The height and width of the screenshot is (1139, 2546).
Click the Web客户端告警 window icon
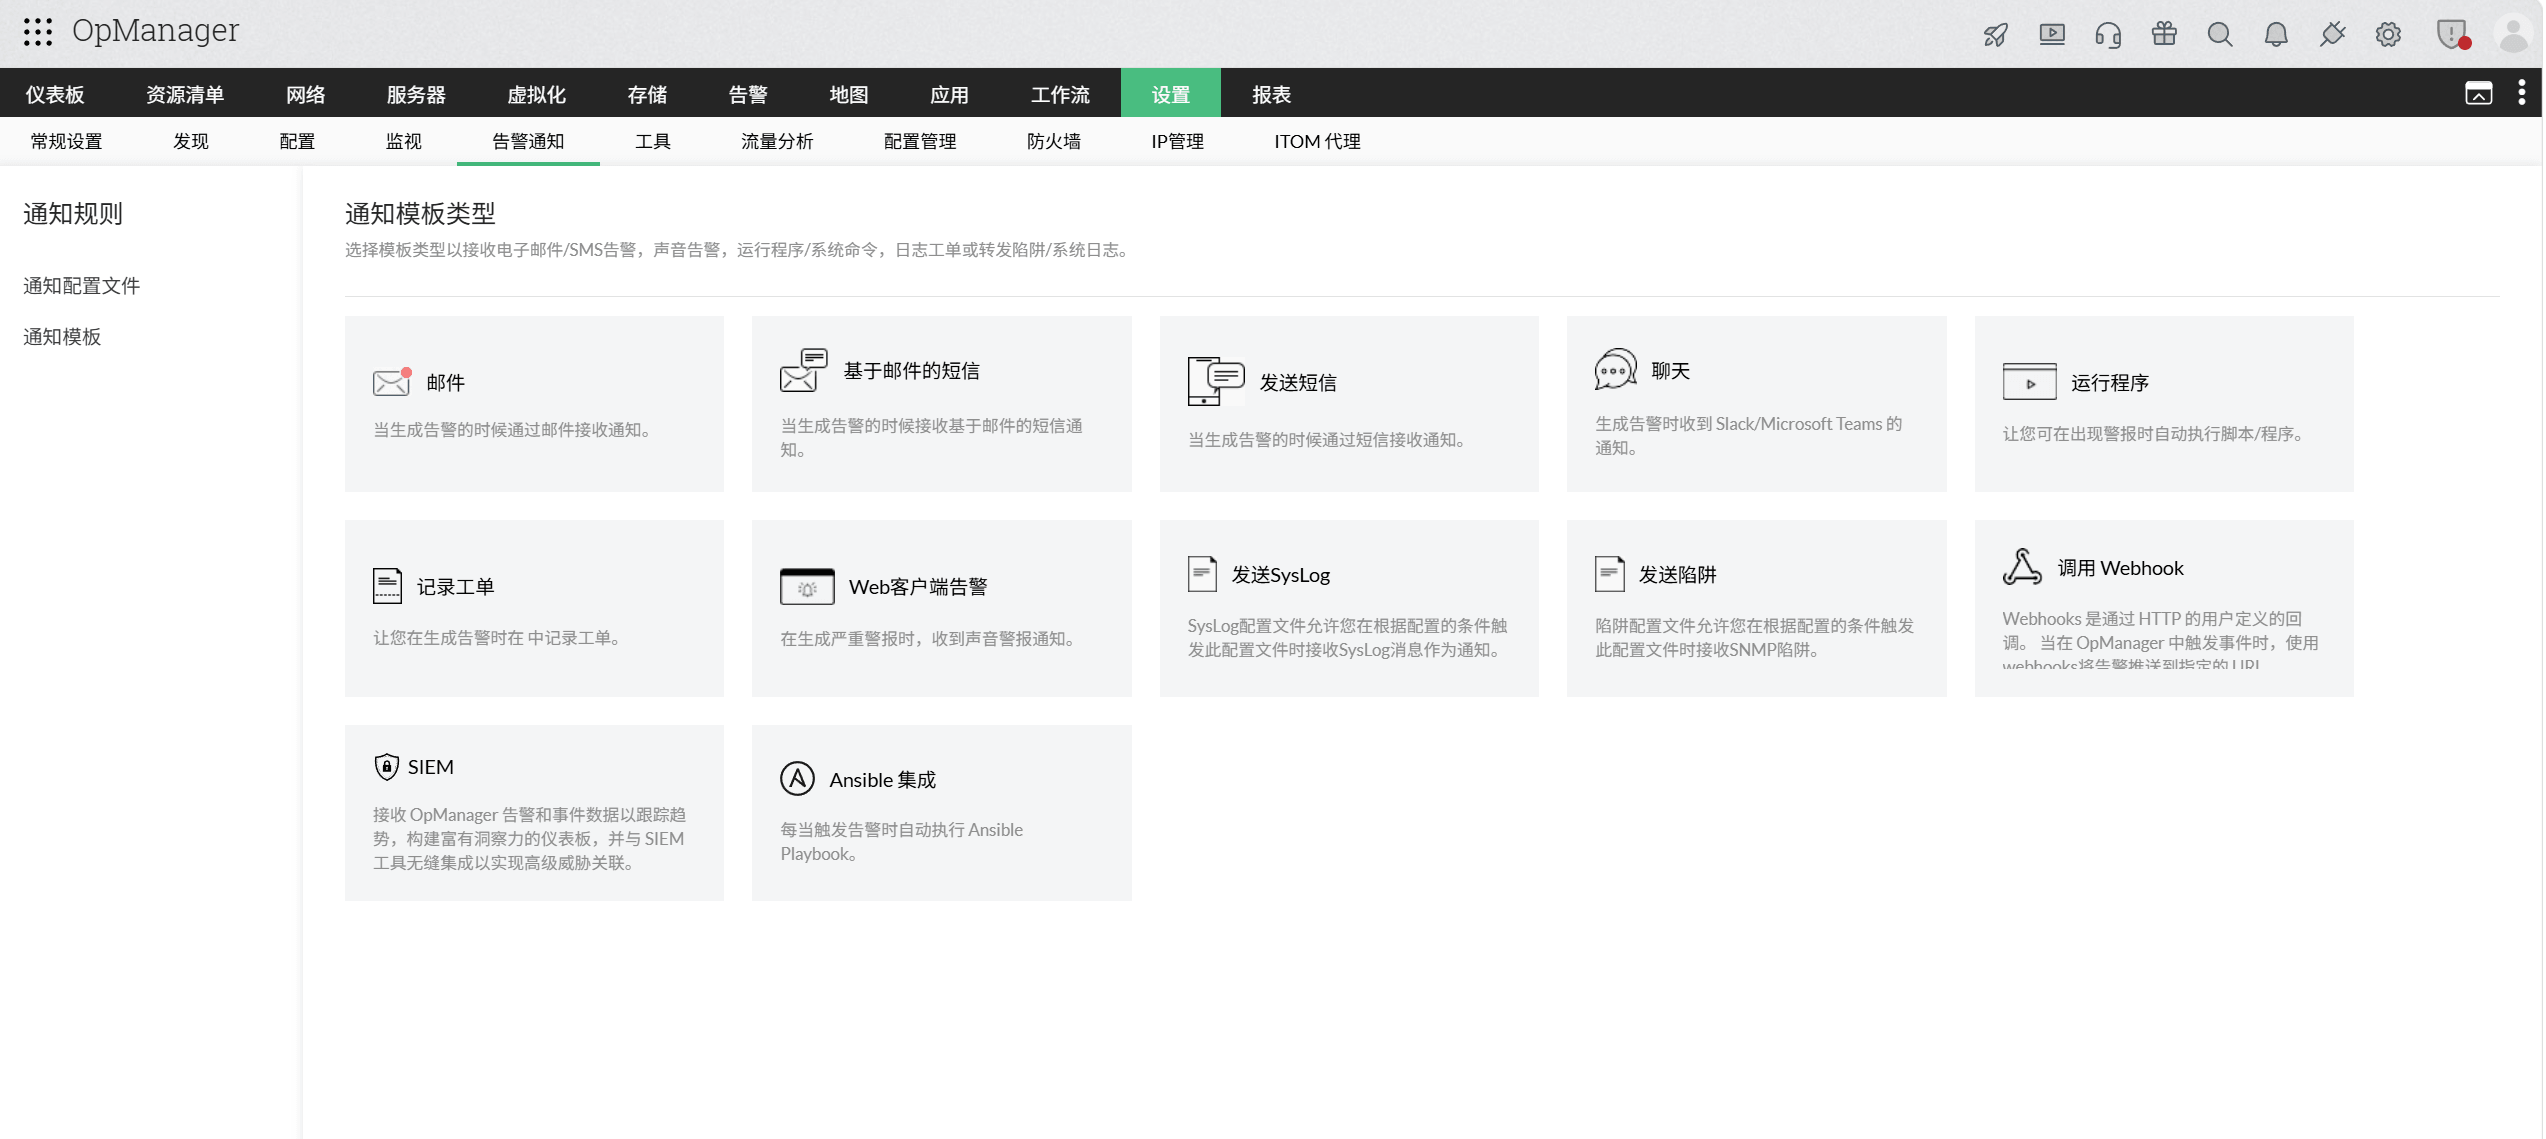806,587
